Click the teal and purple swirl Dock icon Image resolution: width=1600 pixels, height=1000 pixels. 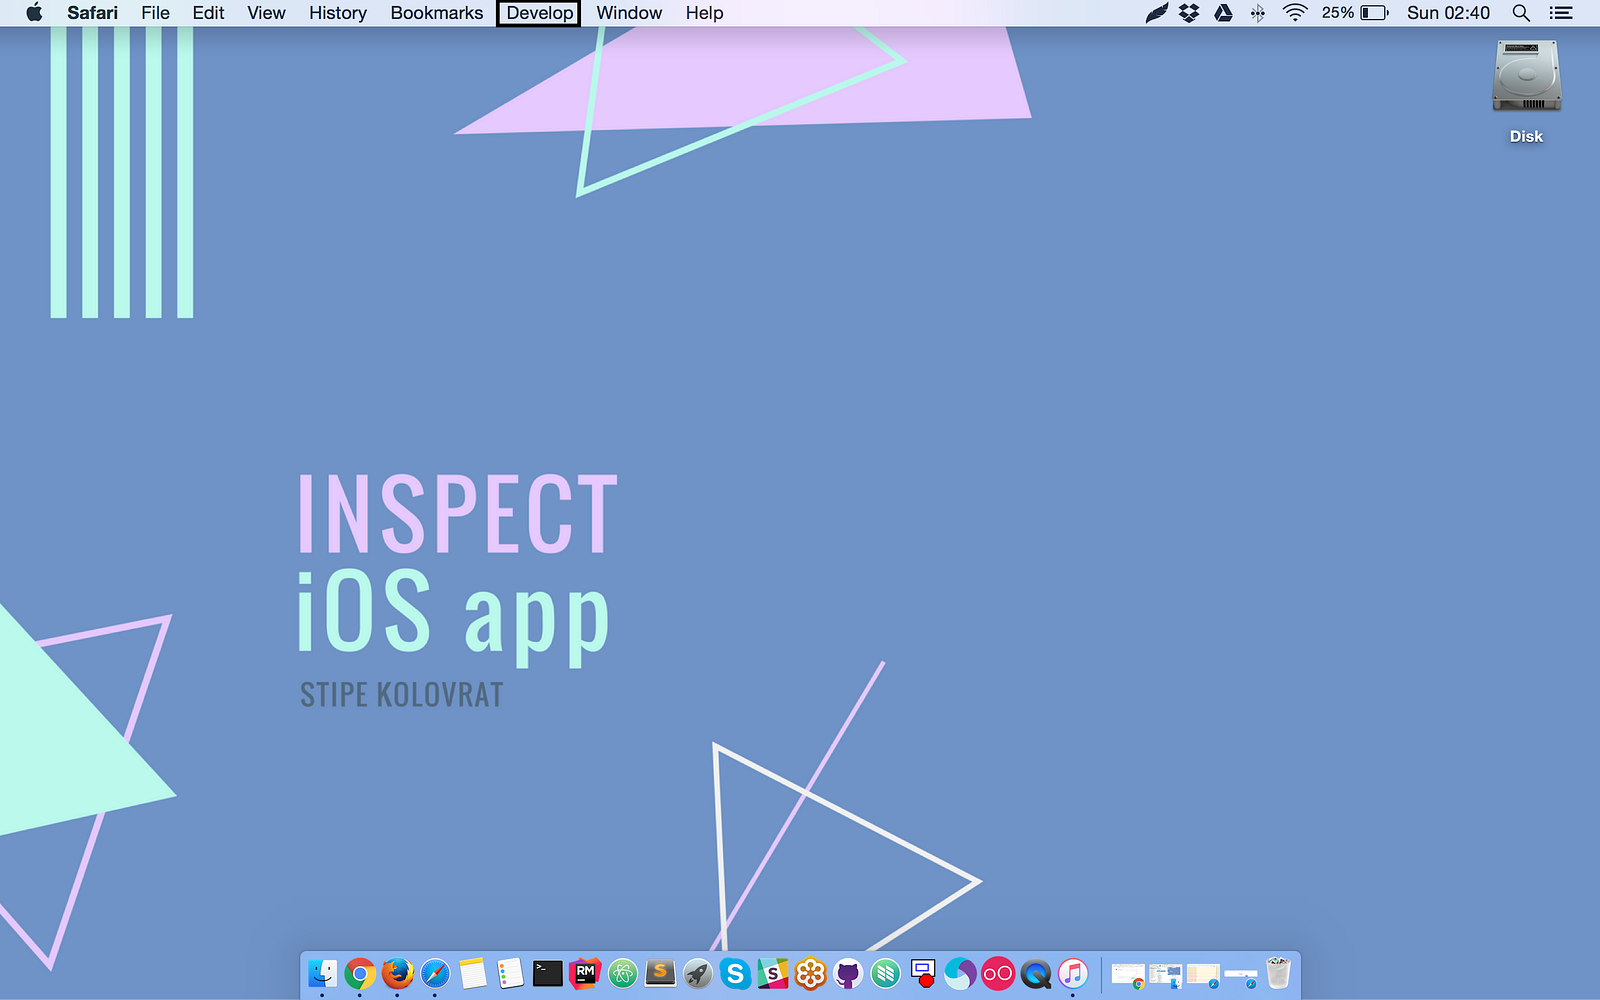pos(961,973)
